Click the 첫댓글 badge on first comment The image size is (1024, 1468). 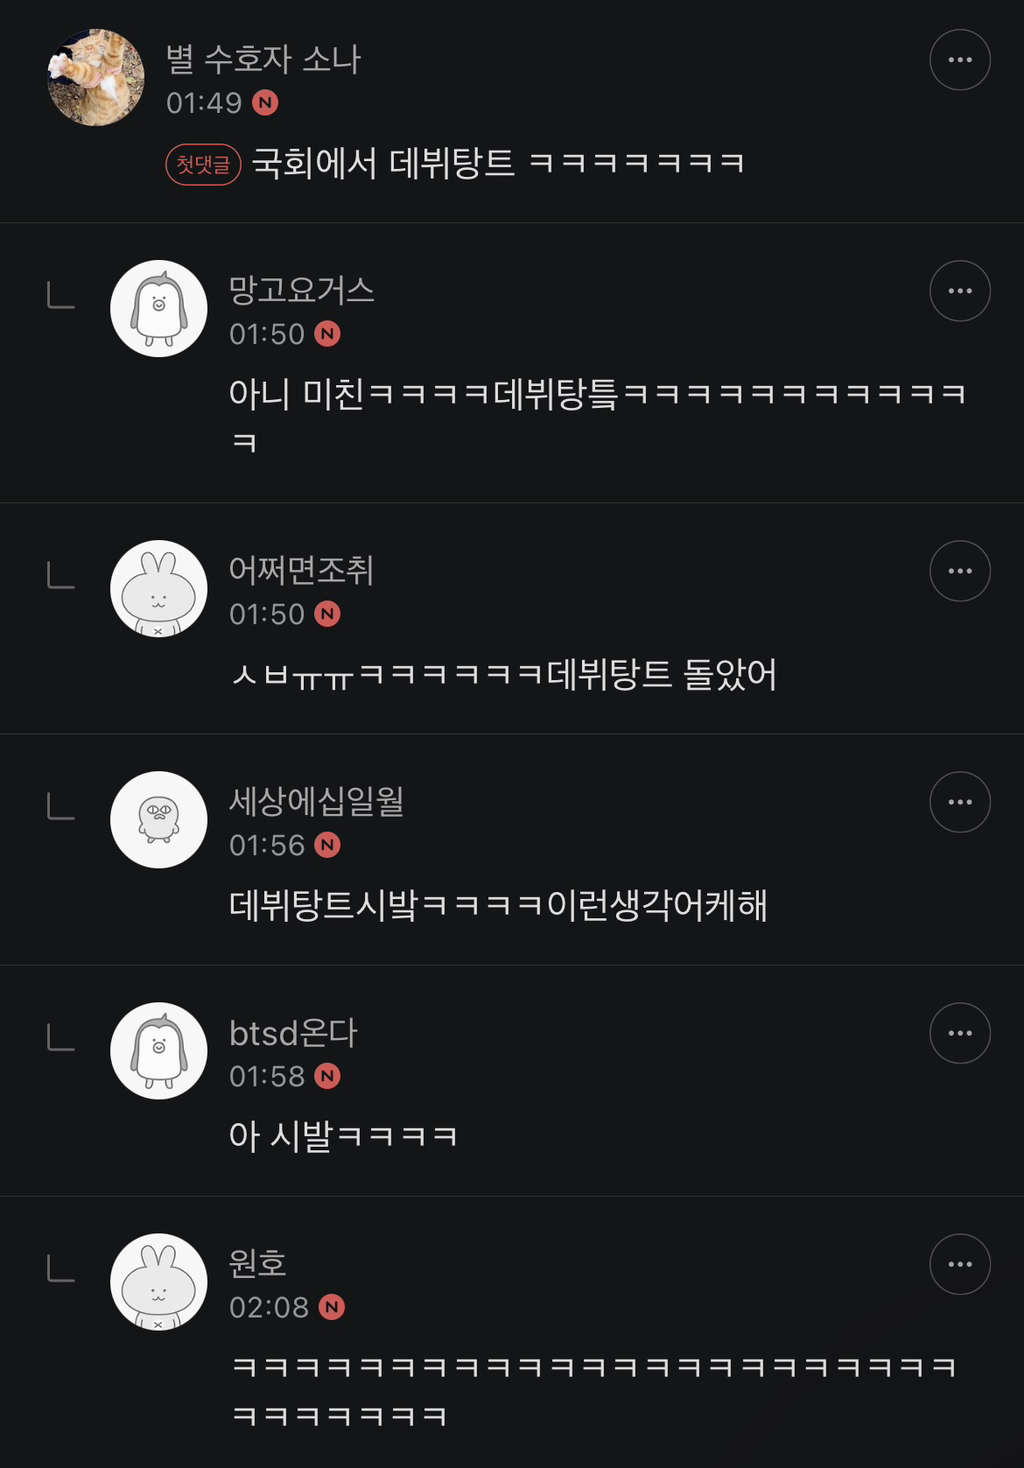203,164
